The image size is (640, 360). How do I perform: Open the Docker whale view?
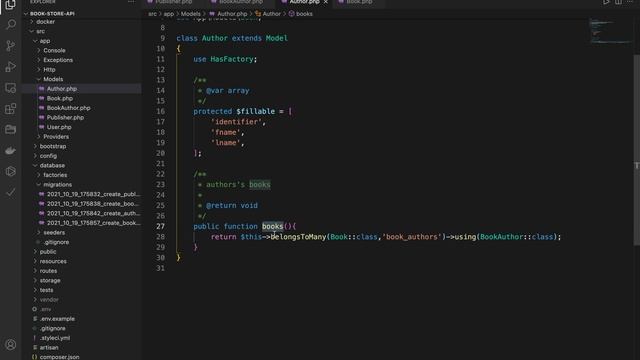[11, 150]
